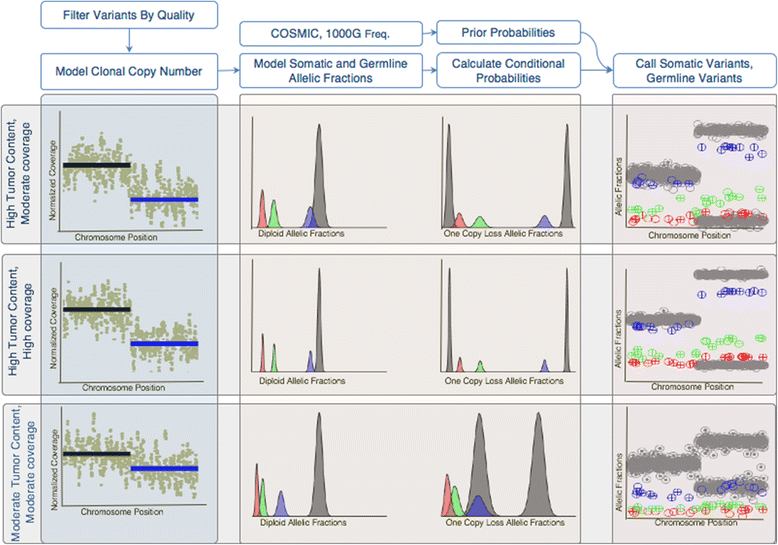The width and height of the screenshot is (778, 545).
Task: Select the "Model Clonal Copy Number" step
Action: pyautogui.click(x=129, y=71)
